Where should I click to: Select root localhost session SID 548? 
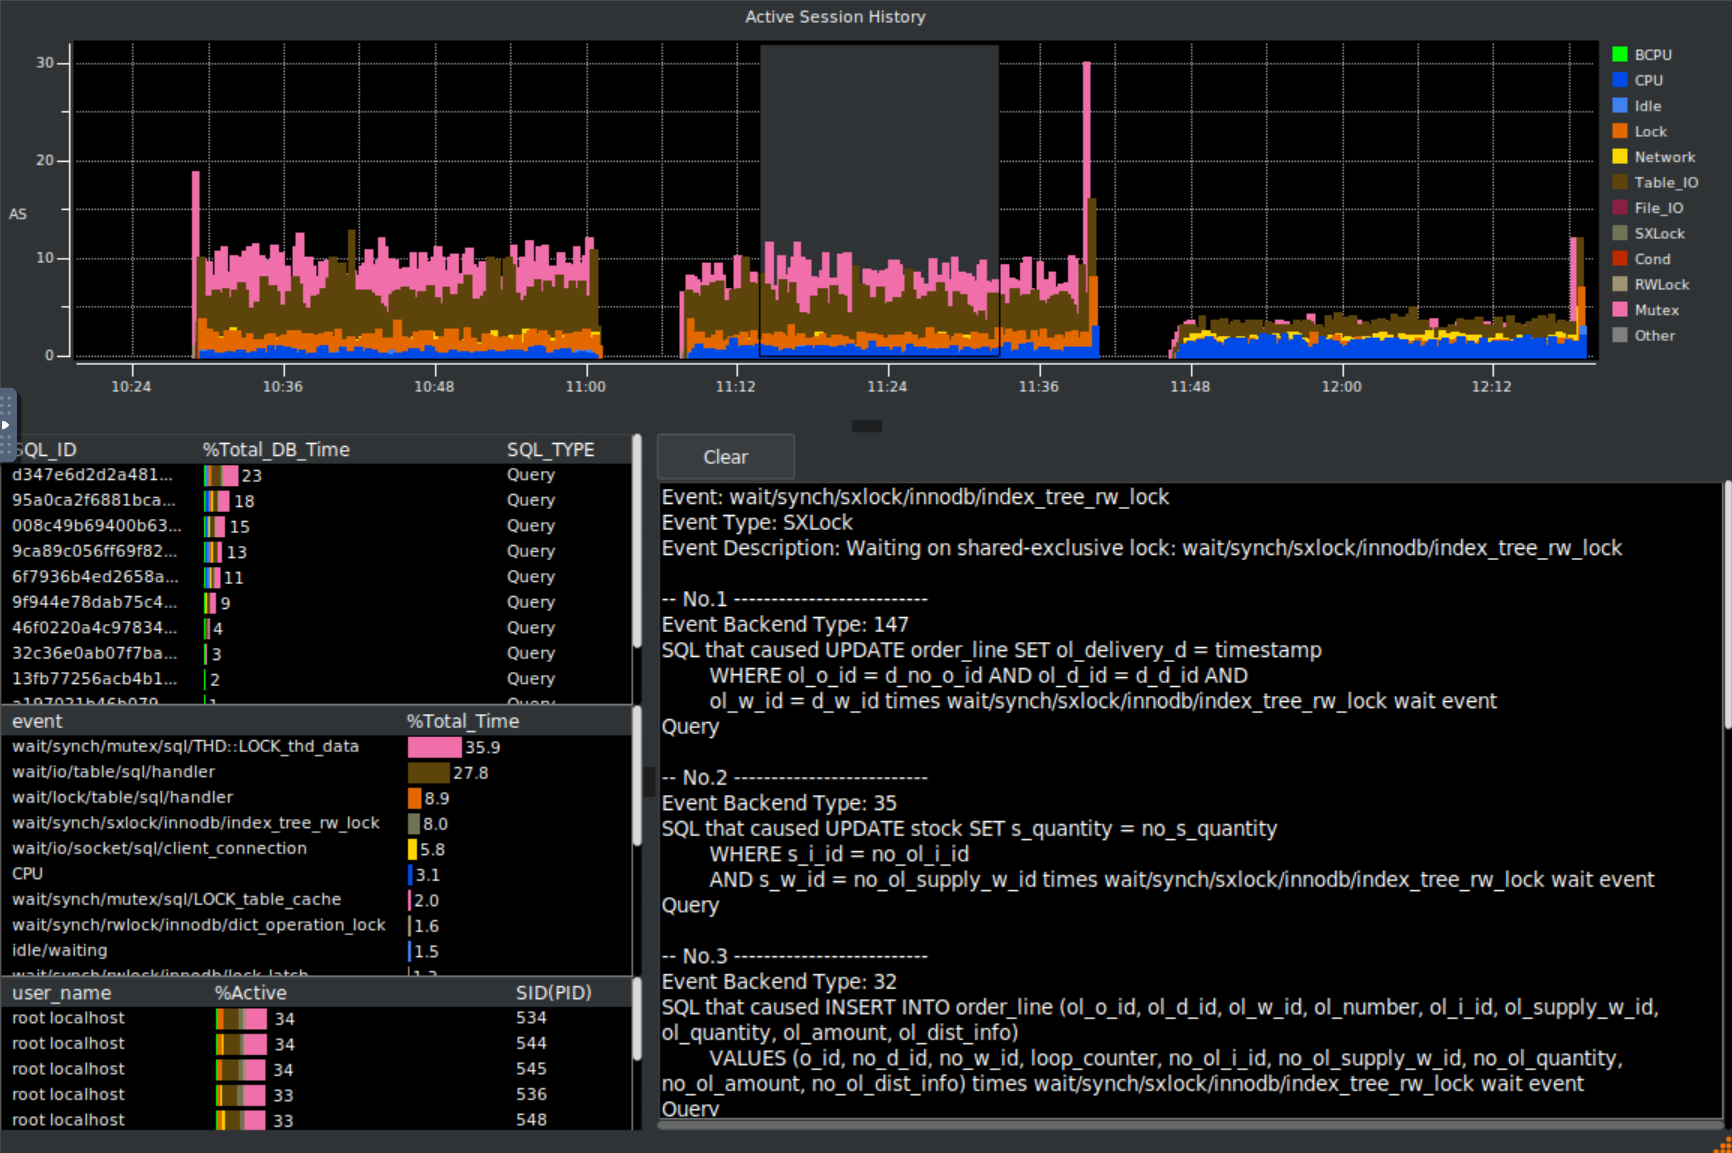point(316,1120)
